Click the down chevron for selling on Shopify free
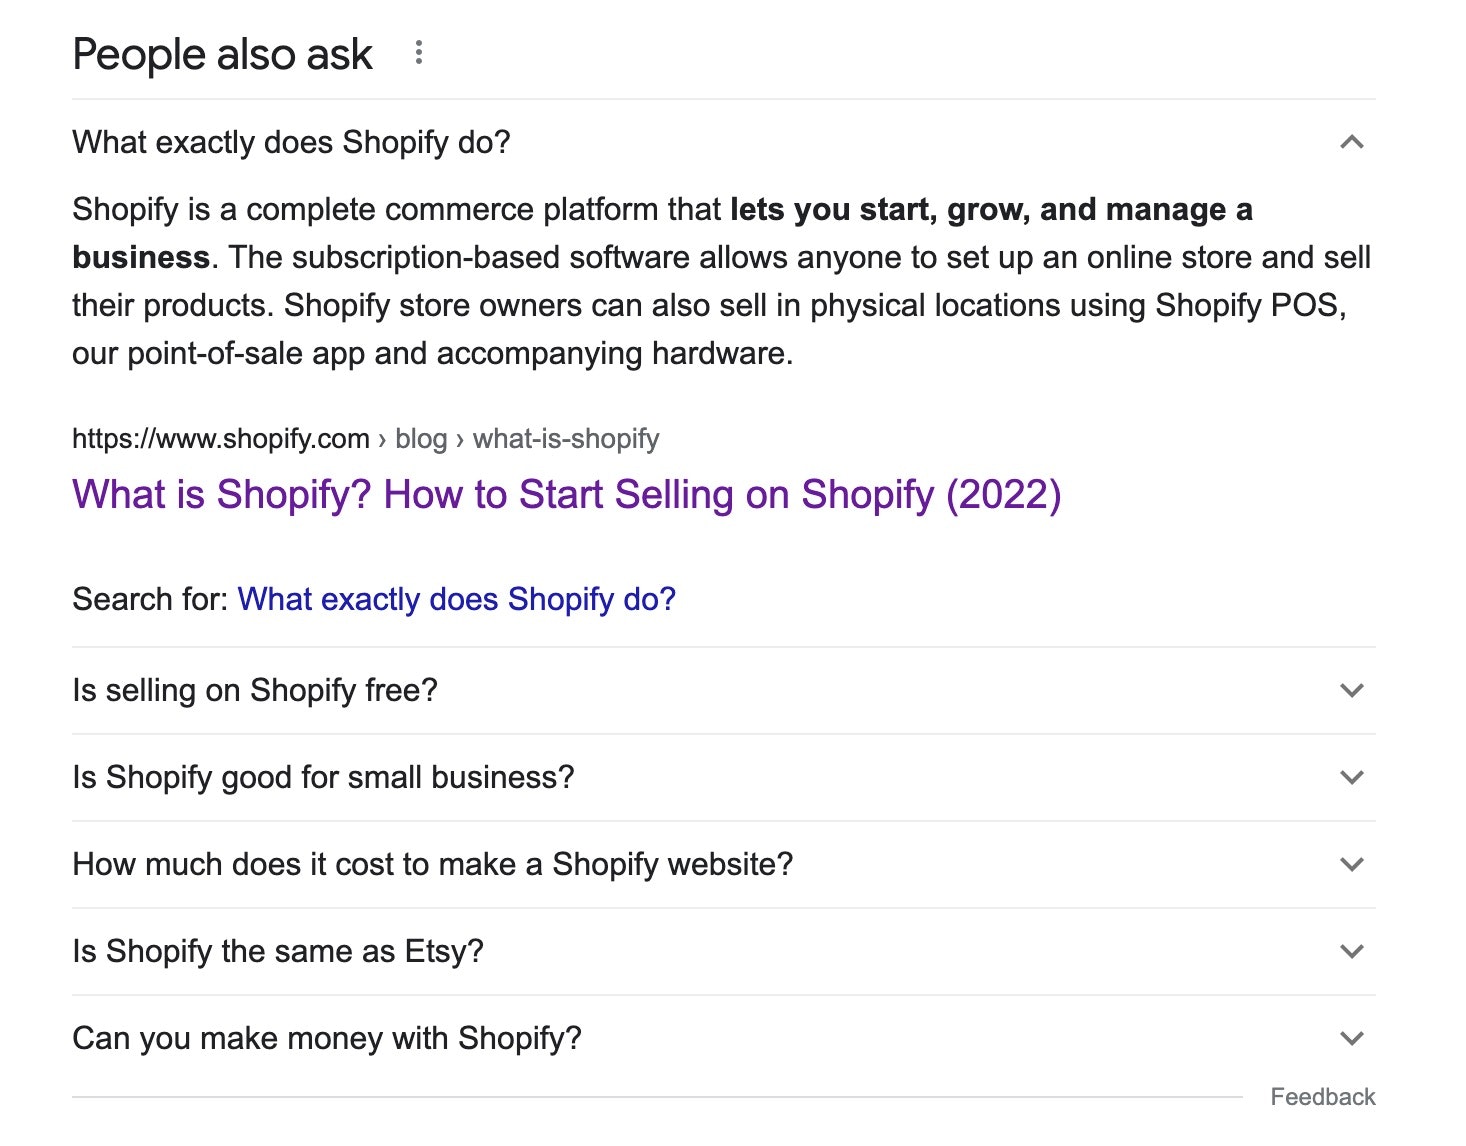Viewport: 1466px width, 1146px height. coord(1351,690)
